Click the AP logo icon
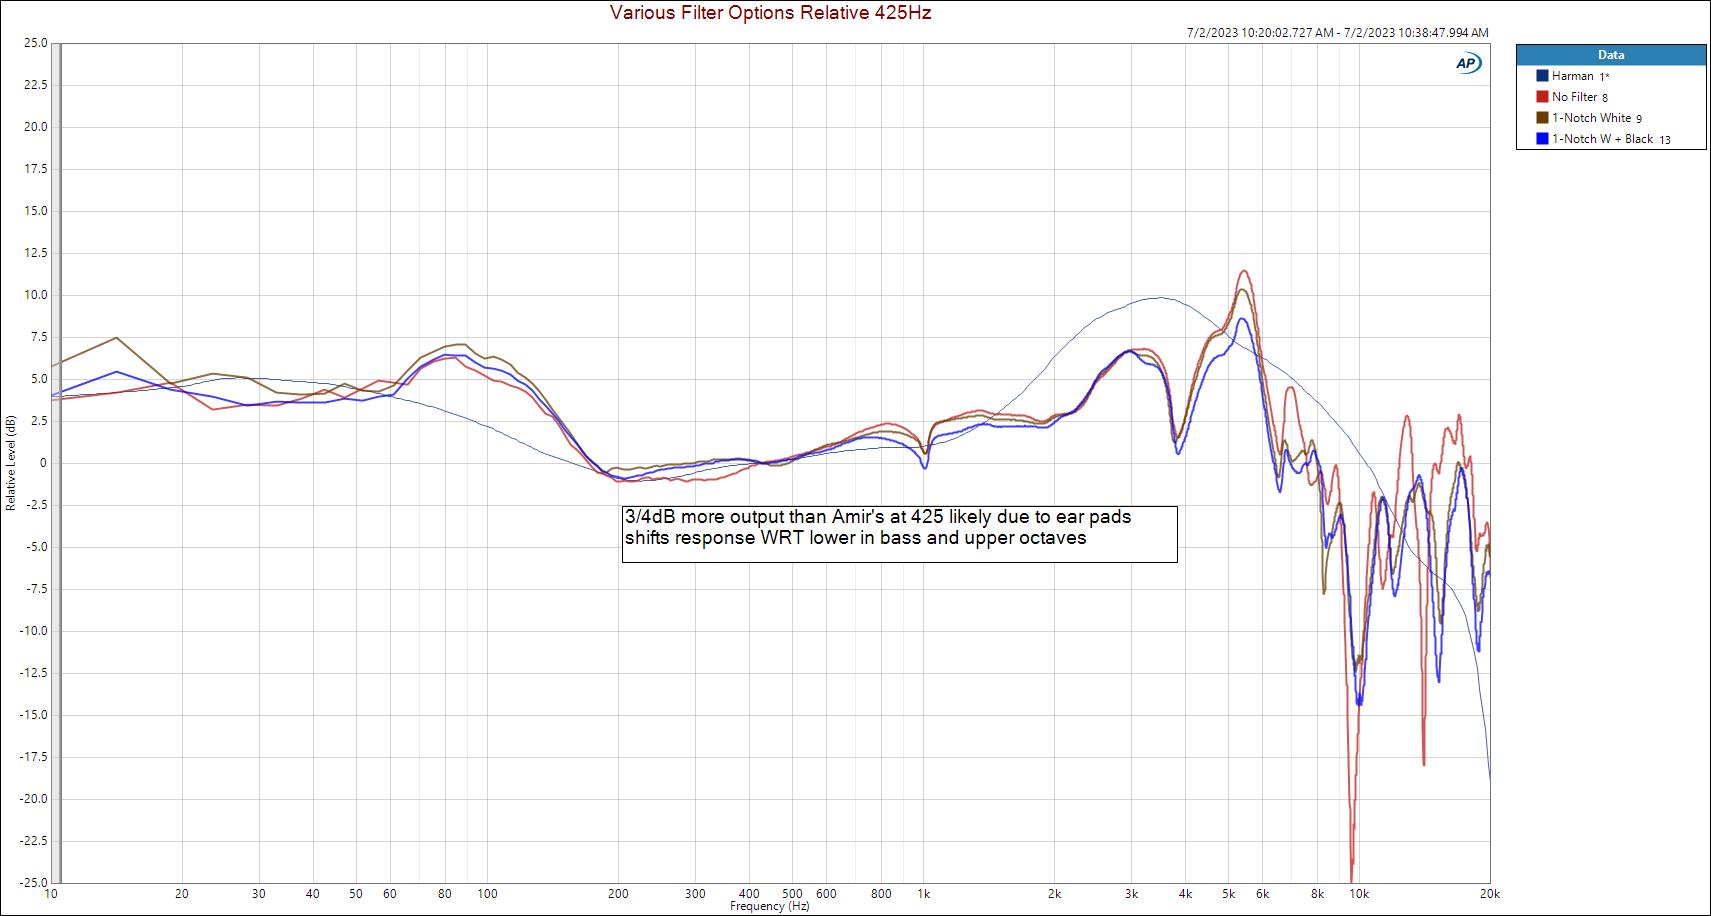This screenshot has width=1711, height=916. click(x=1468, y=63)
